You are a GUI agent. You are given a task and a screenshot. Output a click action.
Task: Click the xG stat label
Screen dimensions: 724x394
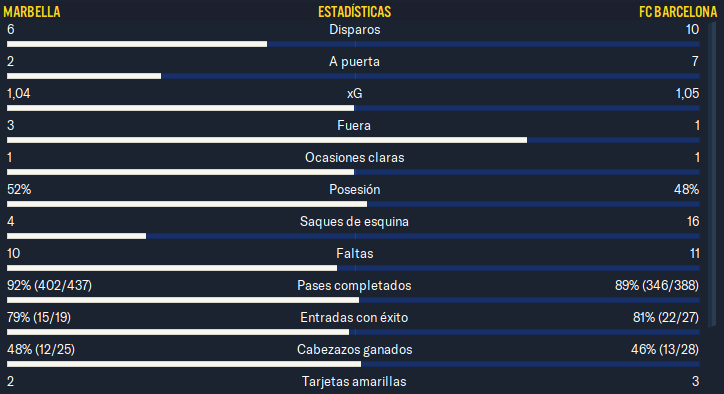pos(355,94)
